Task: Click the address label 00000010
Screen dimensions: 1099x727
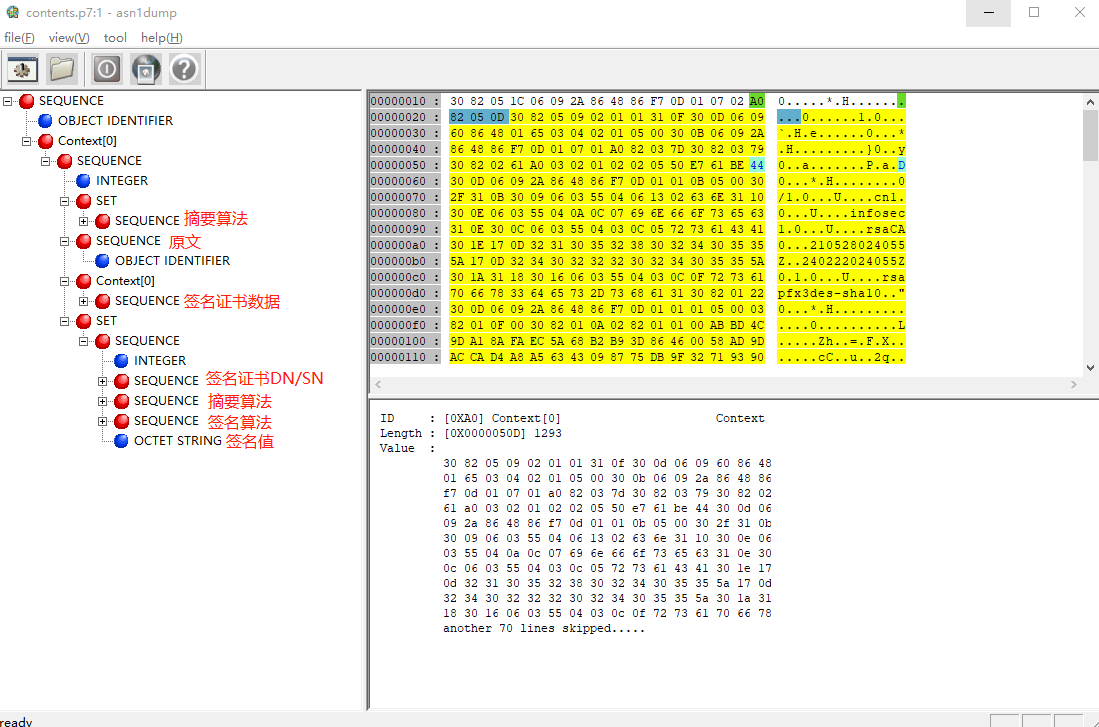Action: pyautogui.click(x=399, y=101)
